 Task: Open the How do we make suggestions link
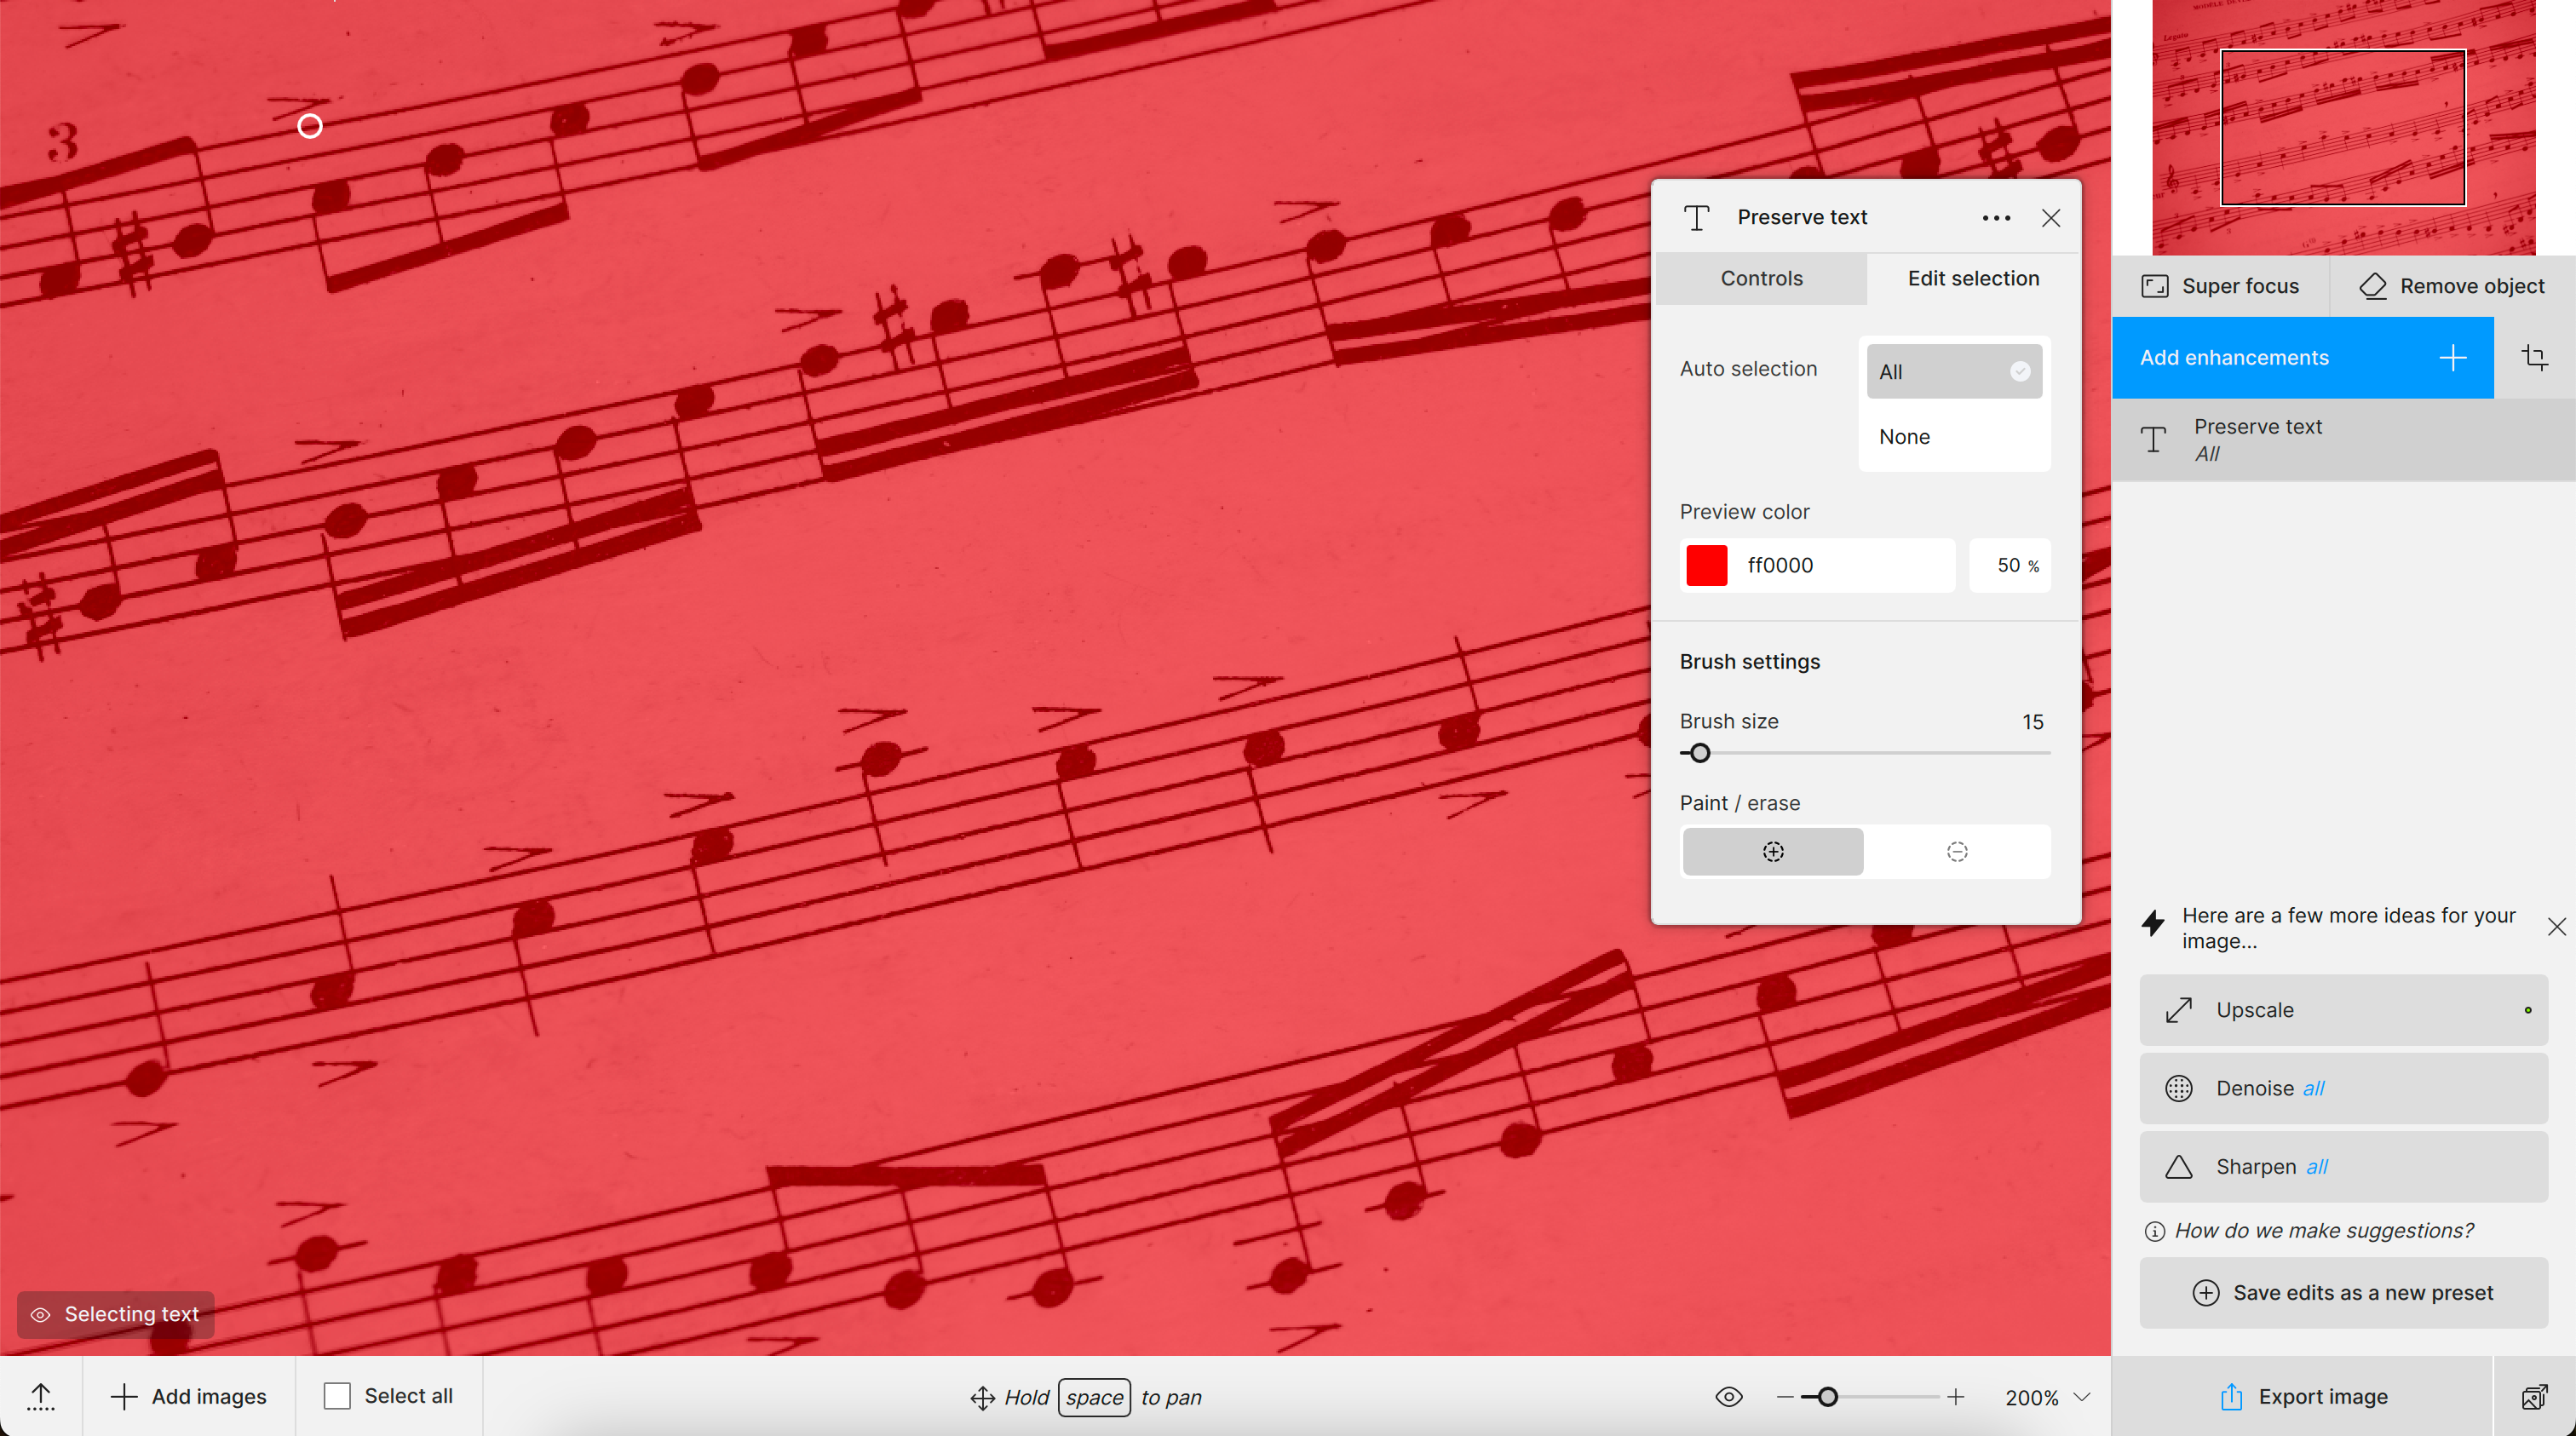tap(2322, 1230)
